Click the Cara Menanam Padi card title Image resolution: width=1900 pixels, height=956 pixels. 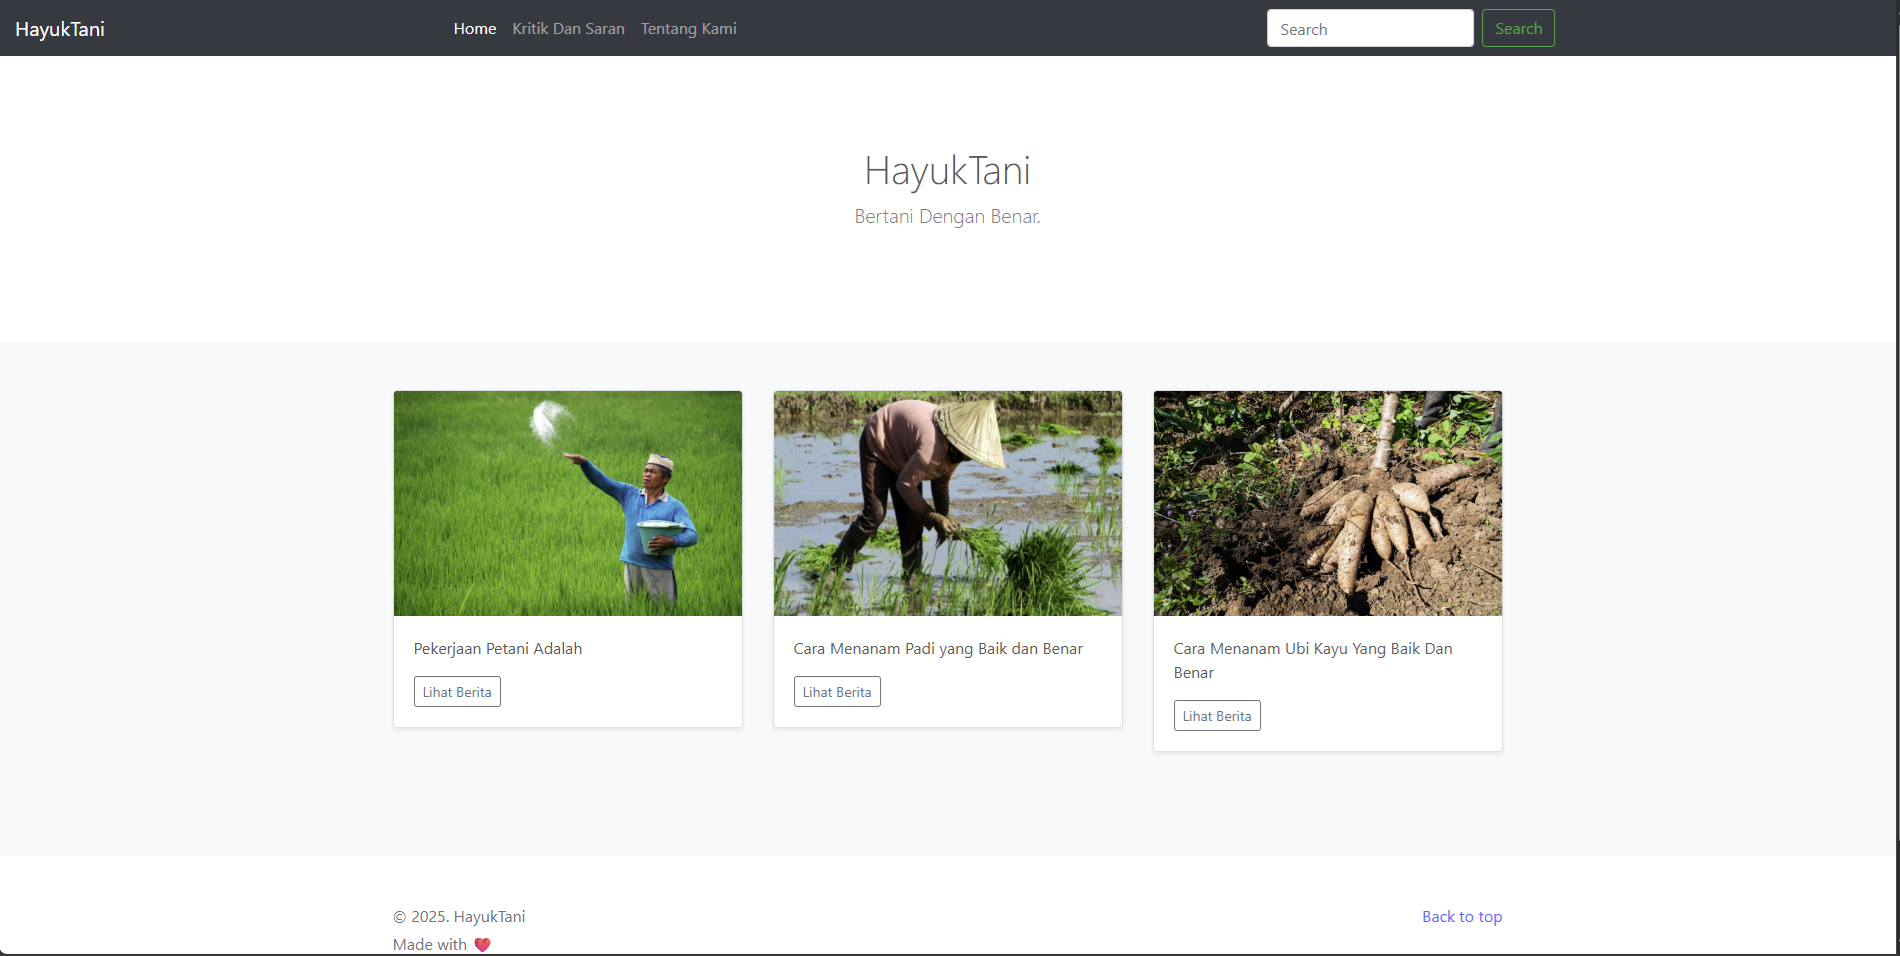[938, 649]
